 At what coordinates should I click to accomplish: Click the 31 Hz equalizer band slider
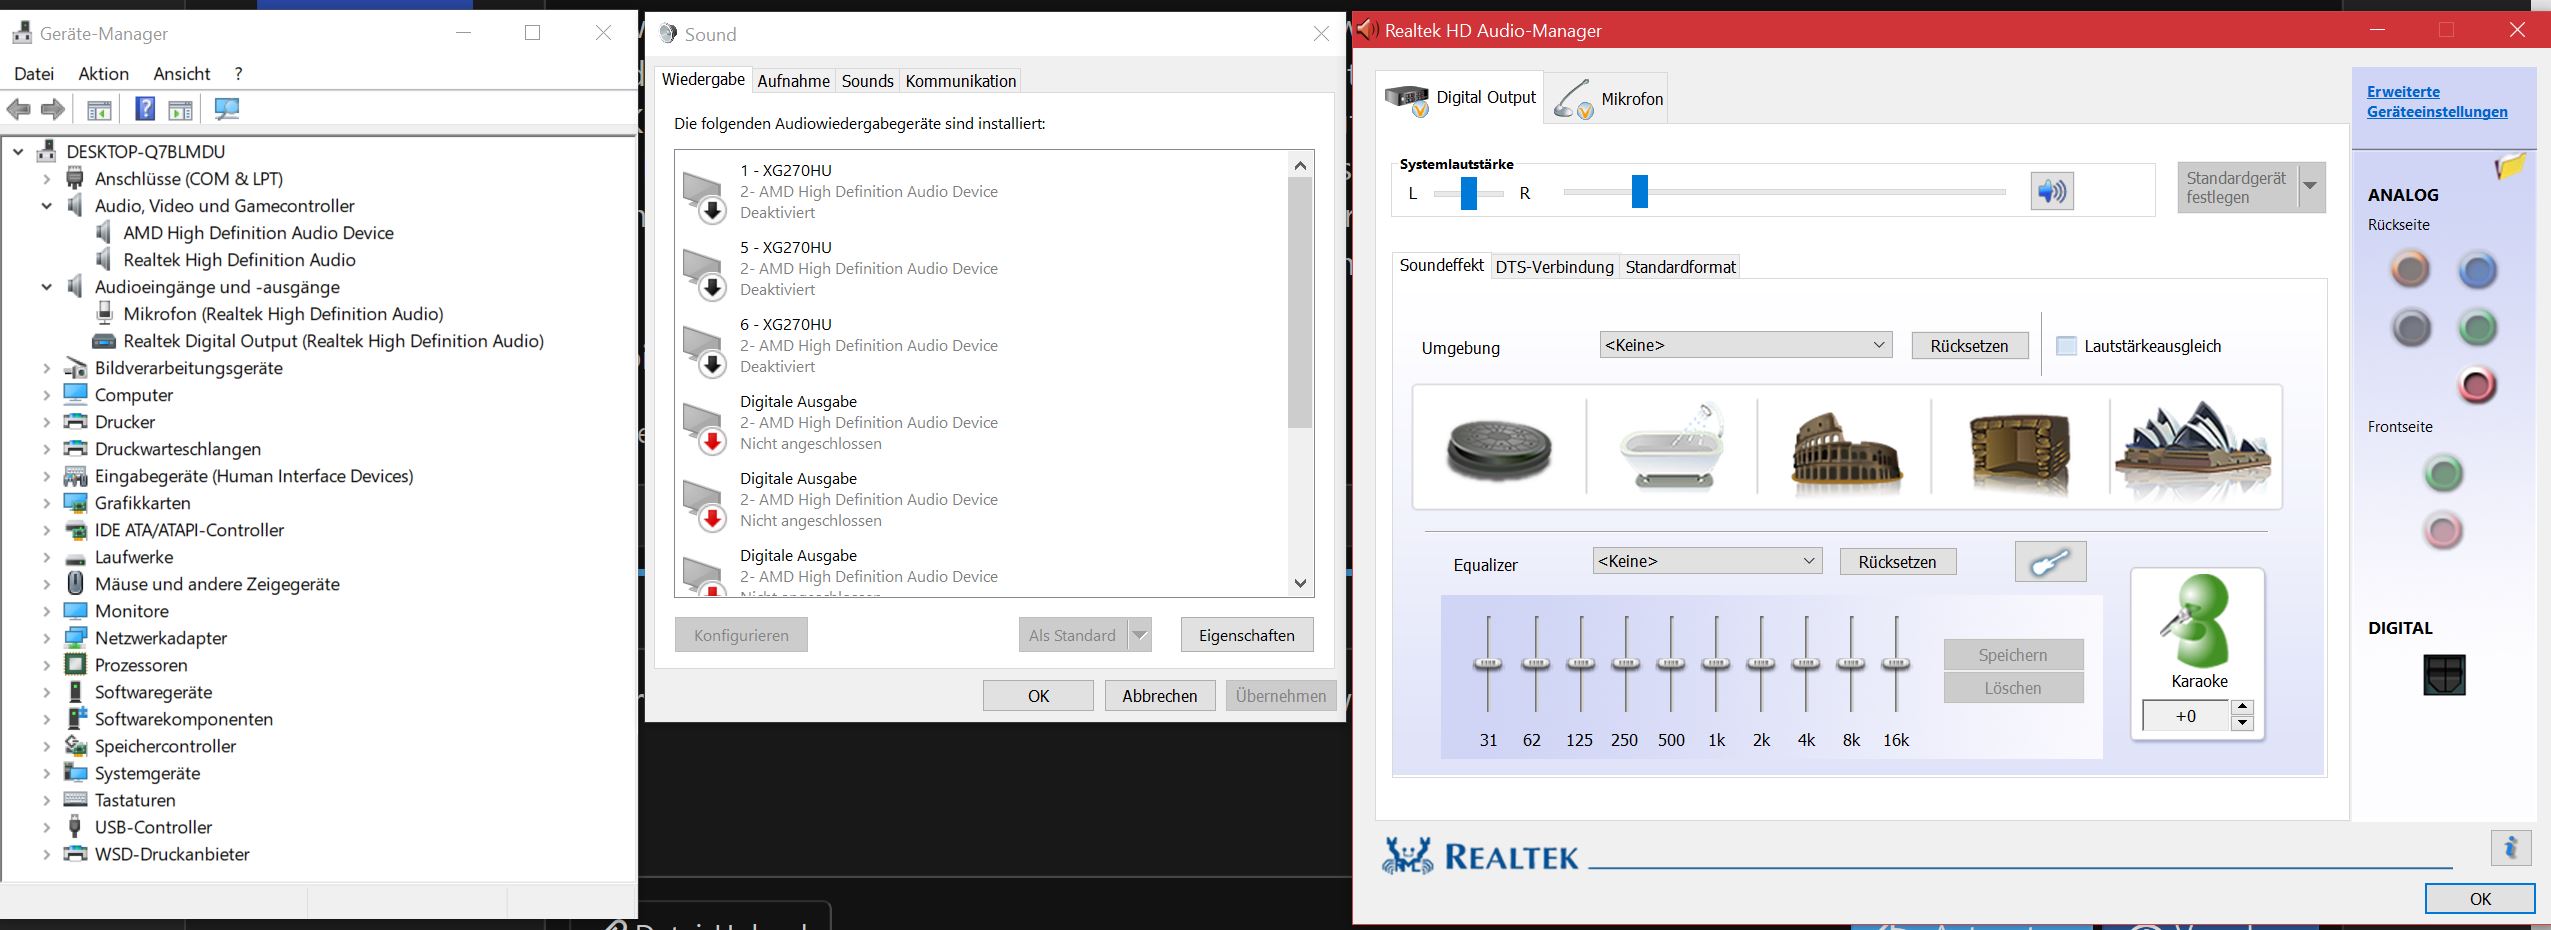coord(1488,664)
